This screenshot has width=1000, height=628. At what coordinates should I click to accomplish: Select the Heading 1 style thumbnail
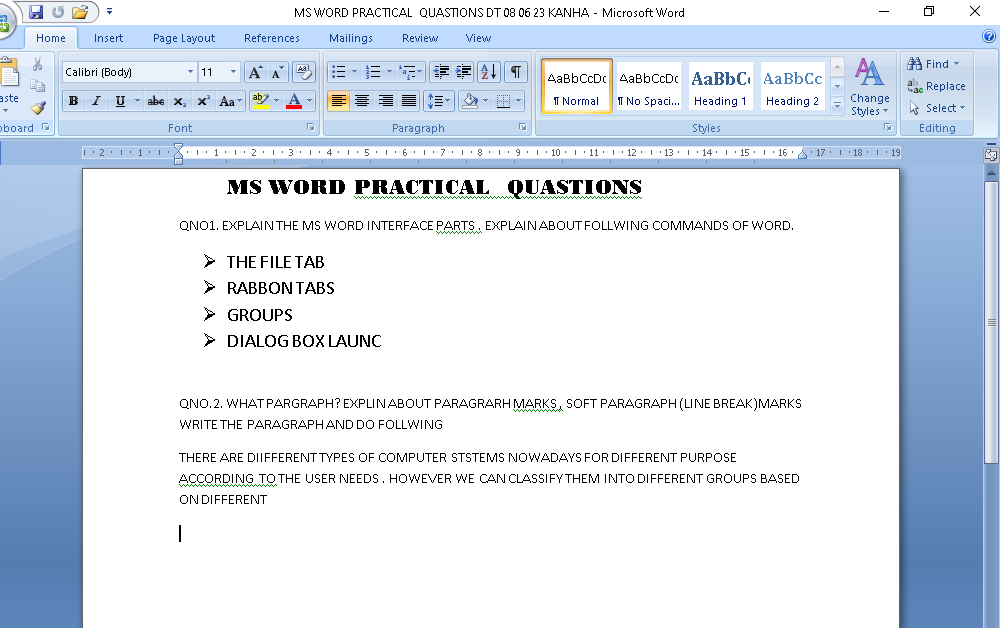coord(720,87)
